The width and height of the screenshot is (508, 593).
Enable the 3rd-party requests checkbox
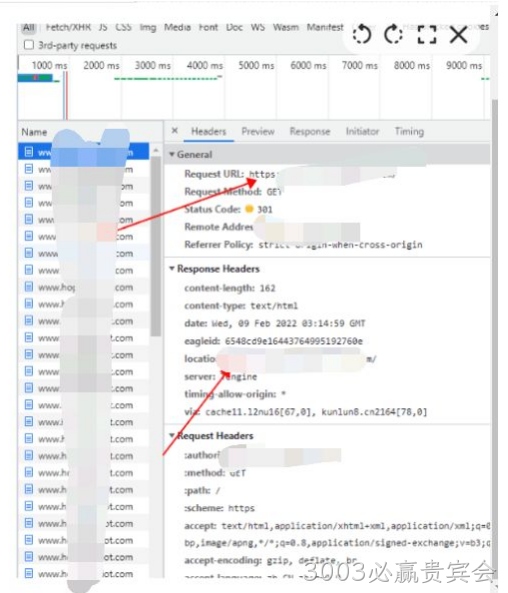click(29, 45)
